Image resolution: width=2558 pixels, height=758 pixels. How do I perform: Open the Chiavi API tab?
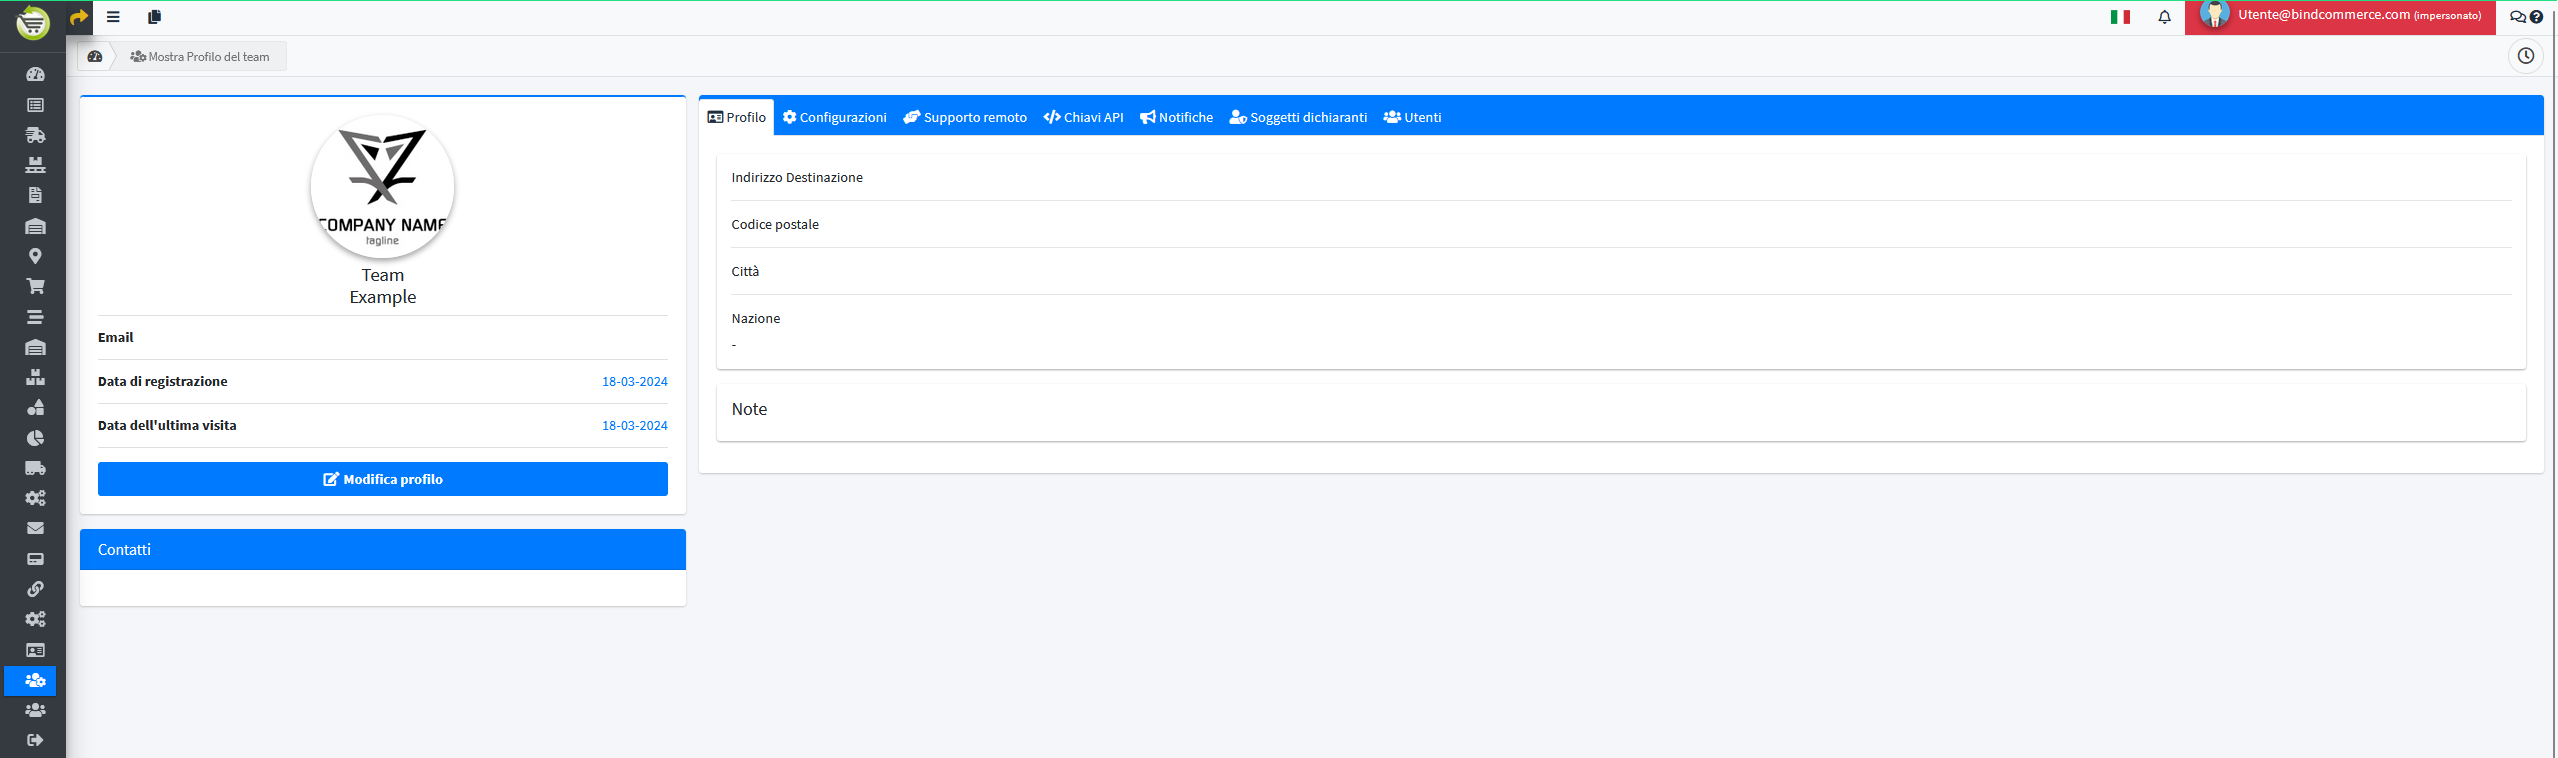pos(1083,118)
